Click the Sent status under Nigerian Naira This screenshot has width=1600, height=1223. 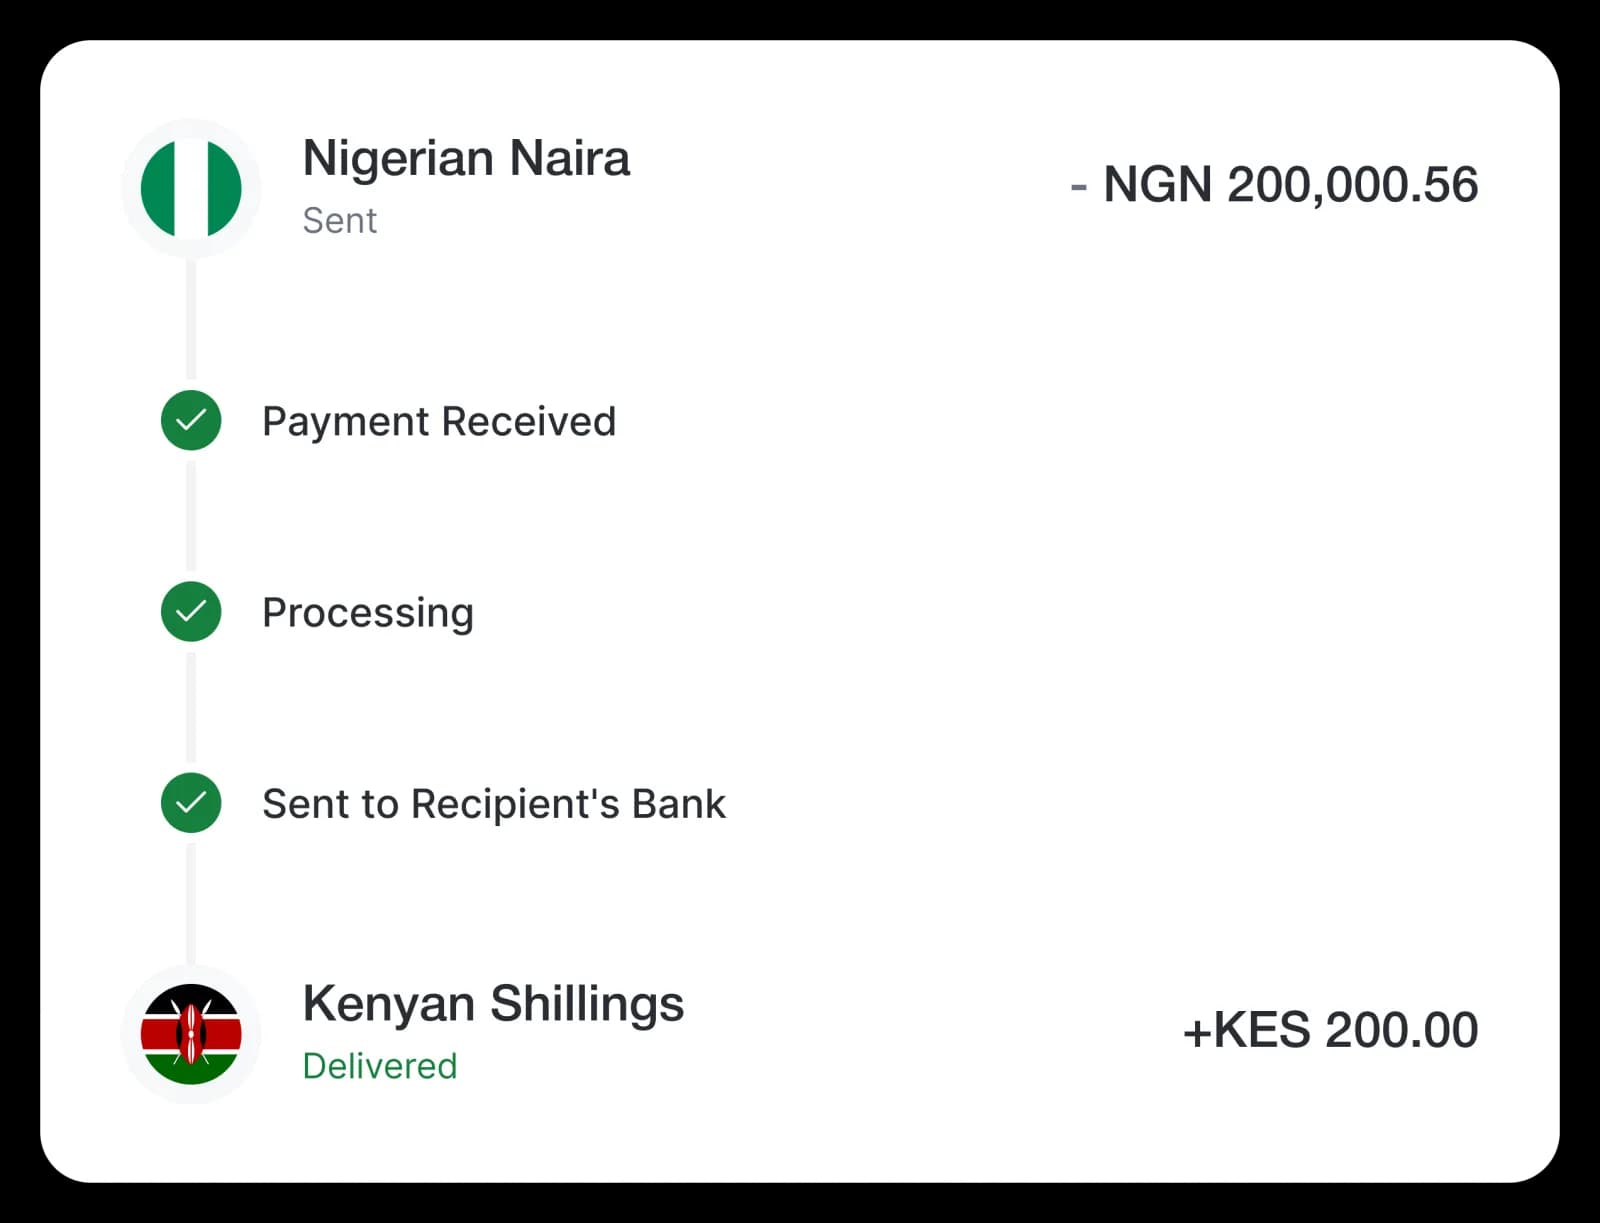339,220
